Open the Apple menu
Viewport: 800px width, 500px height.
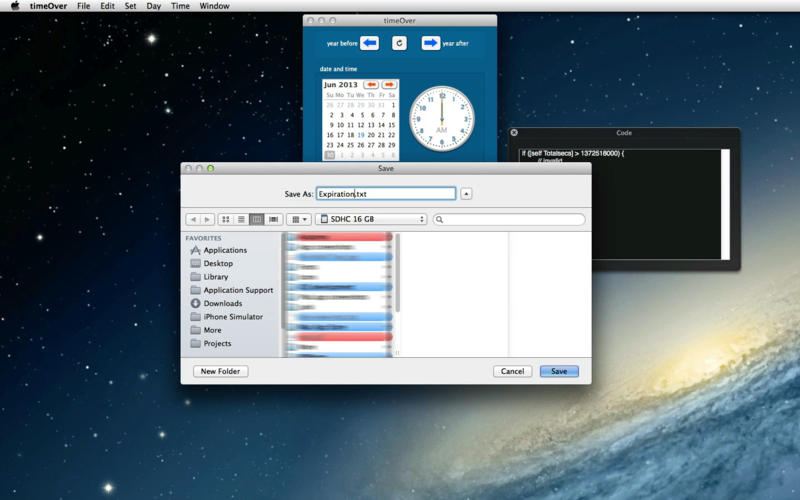click(15, 6)
